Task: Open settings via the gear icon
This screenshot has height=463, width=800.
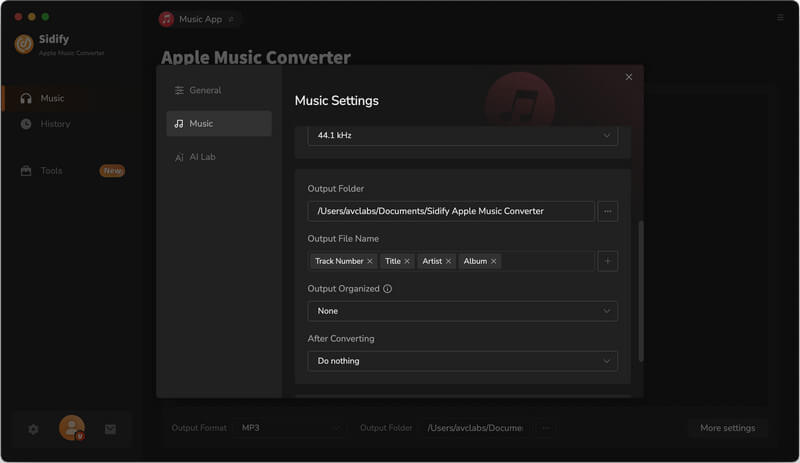Action: tap(33, 429)
